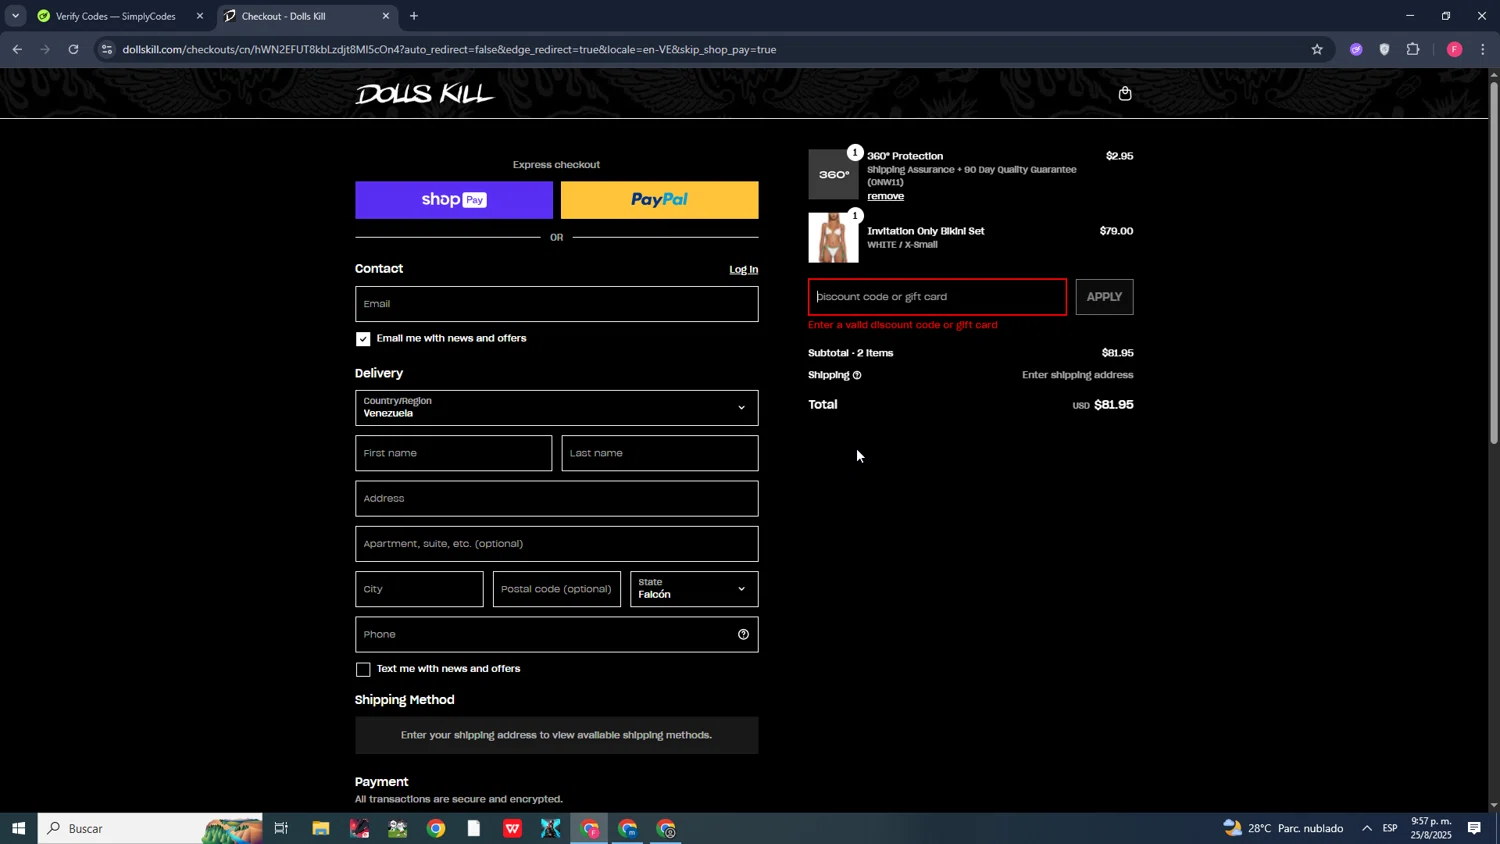Click the 360° Protection thumbnail
The height and width of the screenshot is (844, 1500).
(x=833, y=174)
